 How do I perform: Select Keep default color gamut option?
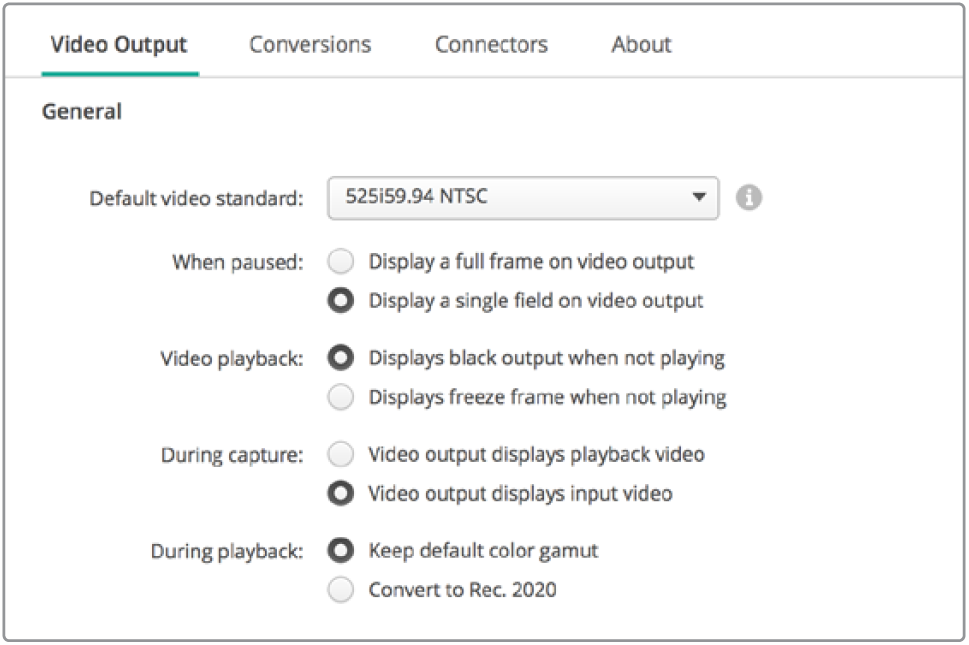[x=341, y=551]
